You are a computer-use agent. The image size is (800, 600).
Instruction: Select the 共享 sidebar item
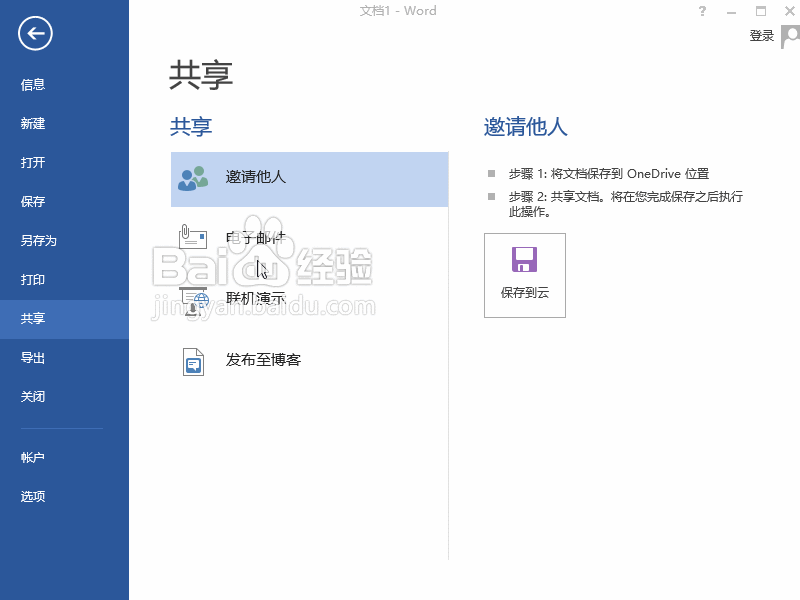64,319
